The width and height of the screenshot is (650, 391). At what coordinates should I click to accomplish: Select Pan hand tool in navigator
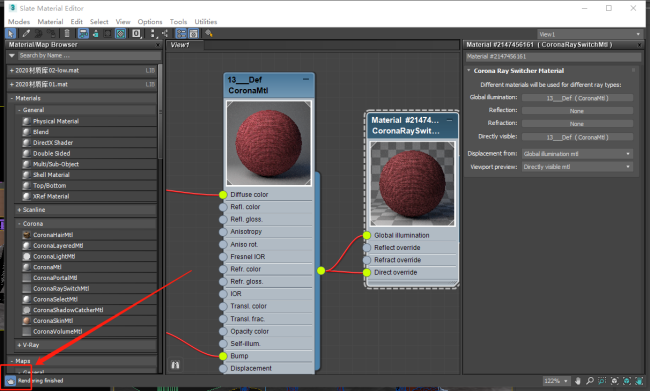point(578,381)
